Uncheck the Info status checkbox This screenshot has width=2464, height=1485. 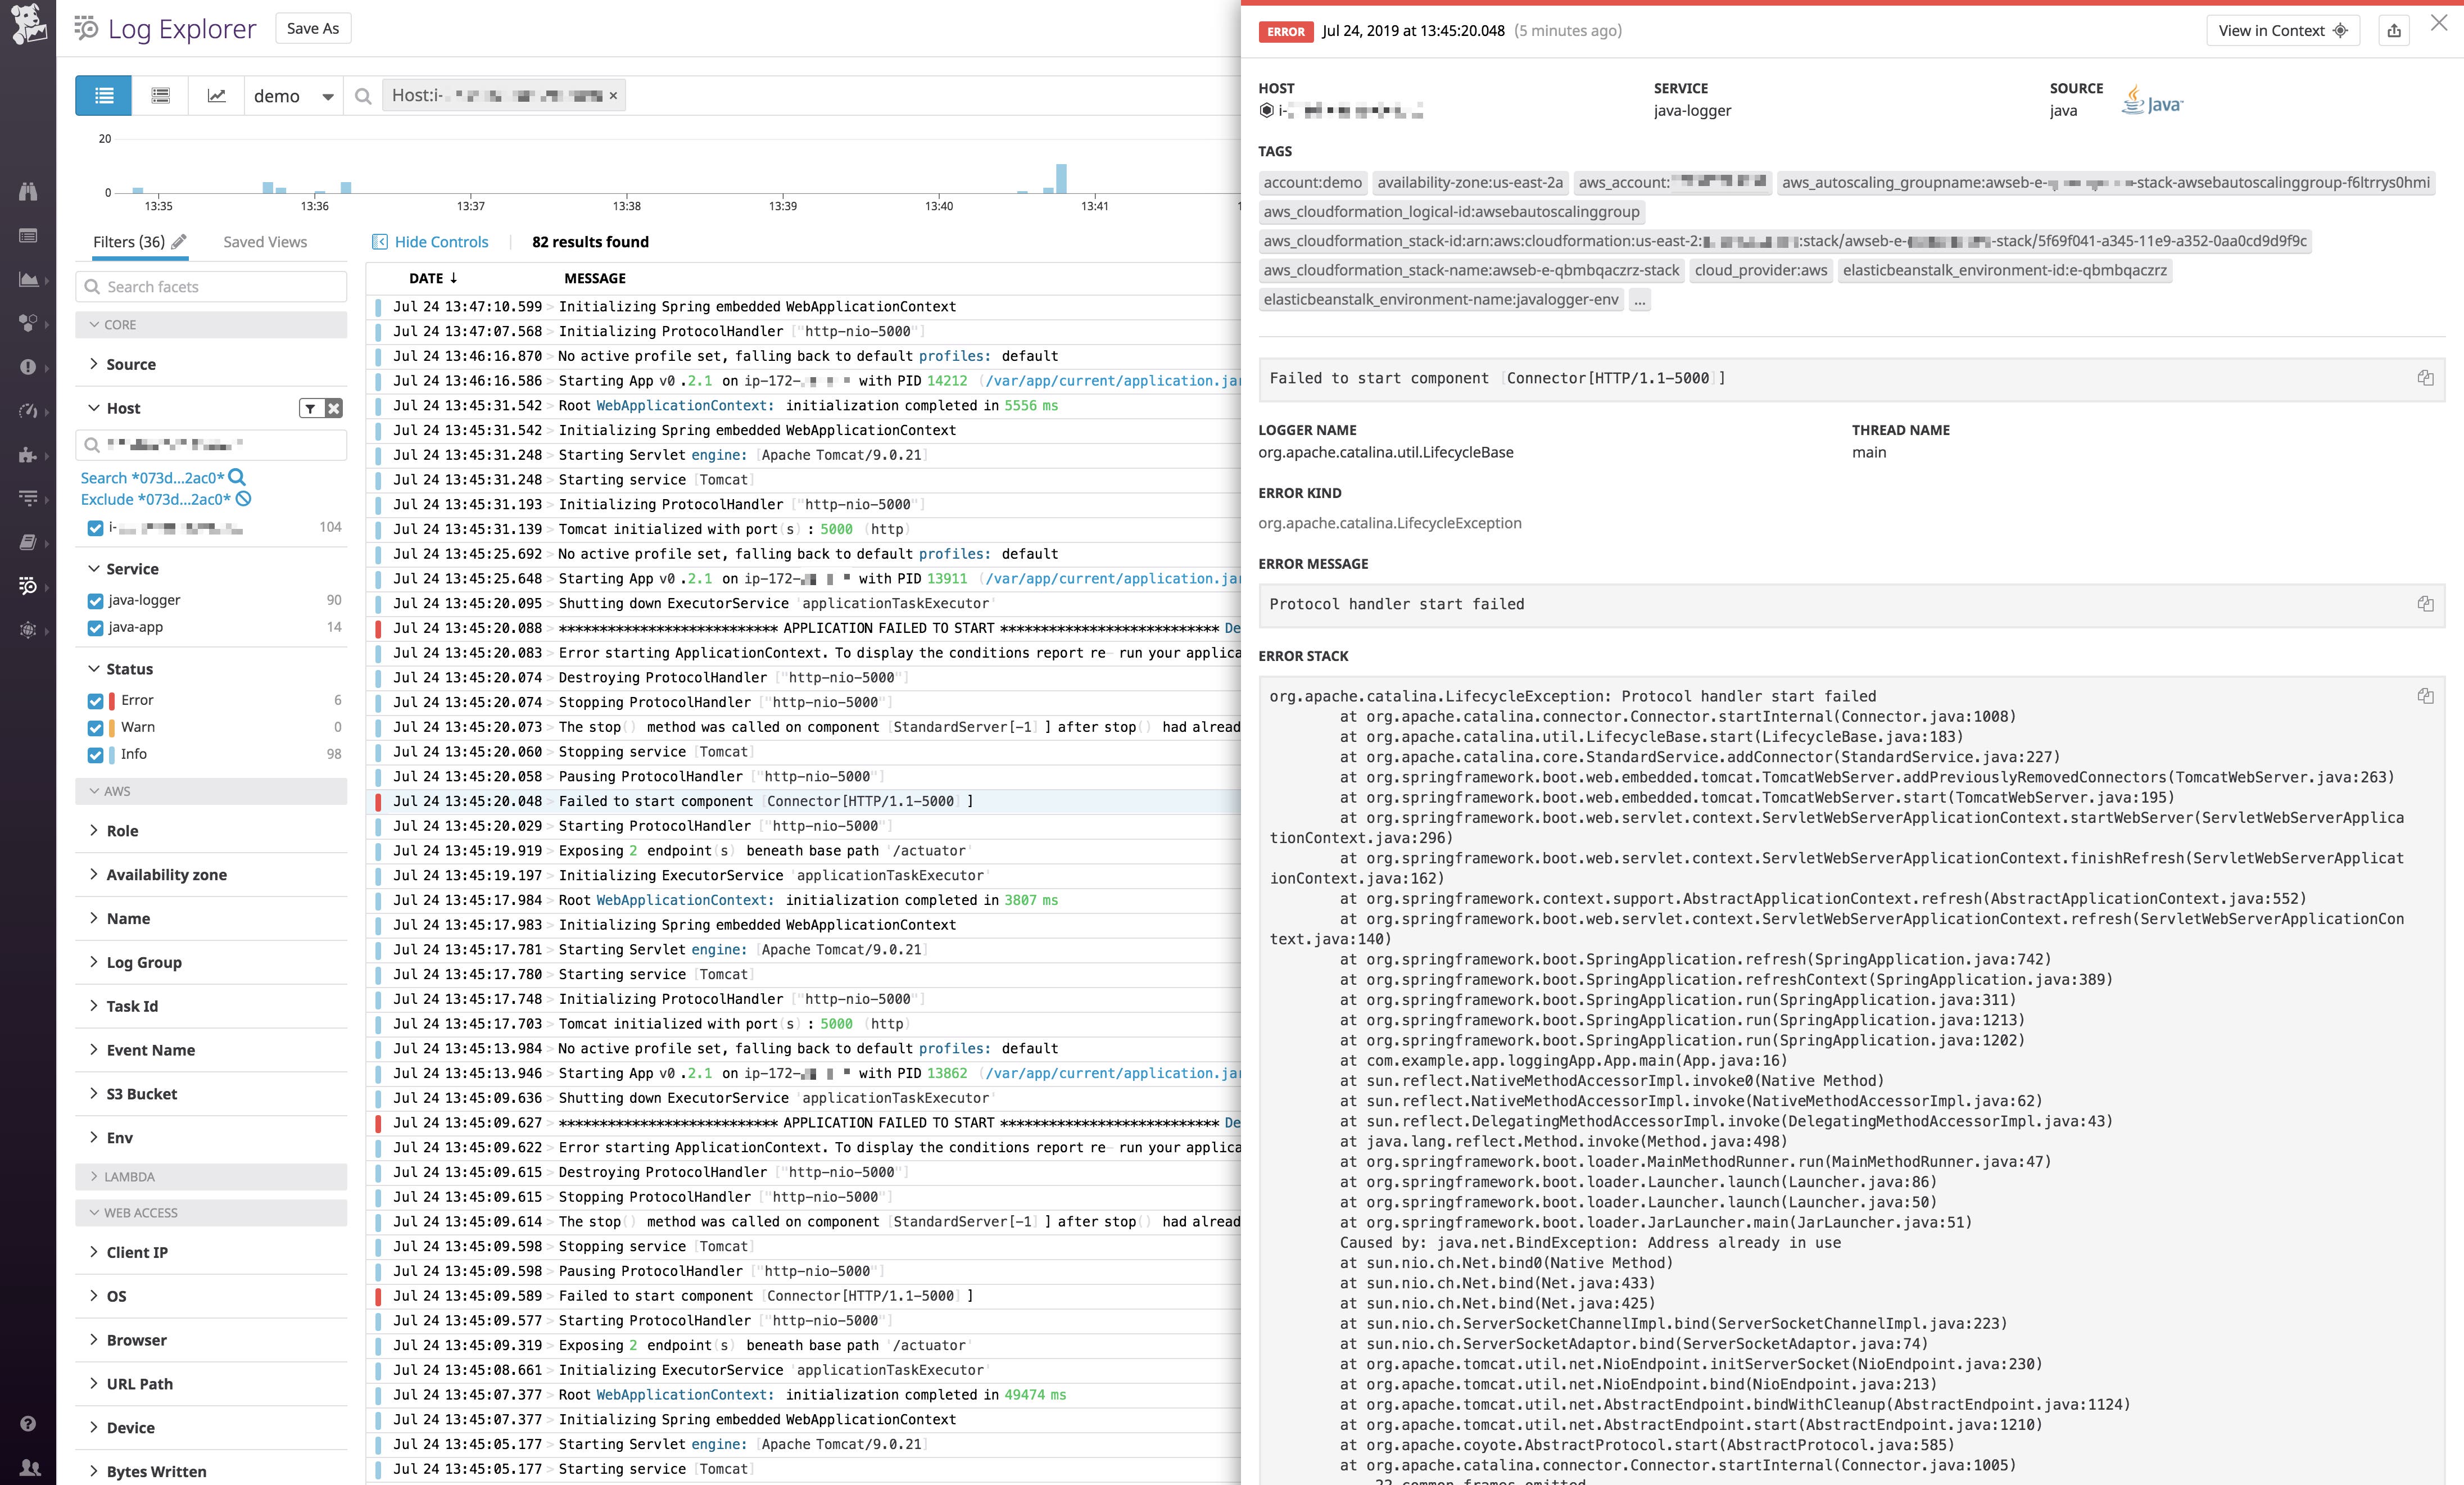pyautogui.click(x=95, y=754)
